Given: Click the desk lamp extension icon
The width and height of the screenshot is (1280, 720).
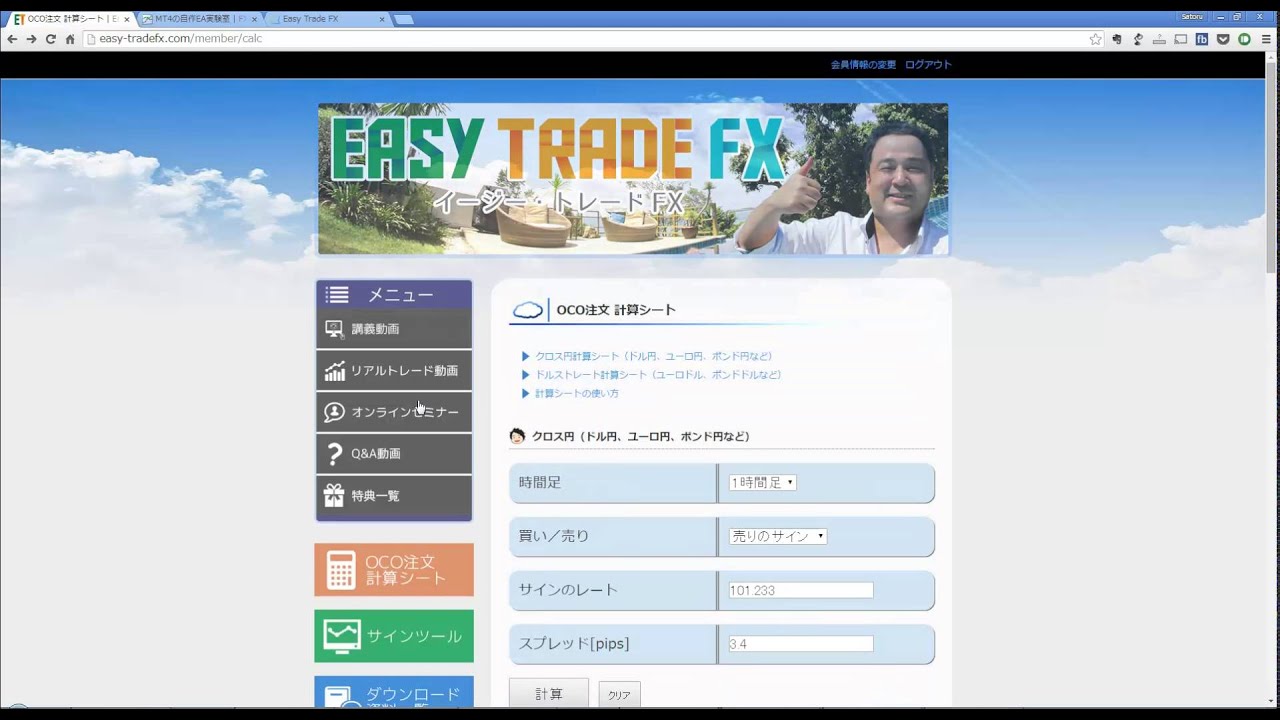Looking at the screenshot, I should click(x=1138, y=39).
